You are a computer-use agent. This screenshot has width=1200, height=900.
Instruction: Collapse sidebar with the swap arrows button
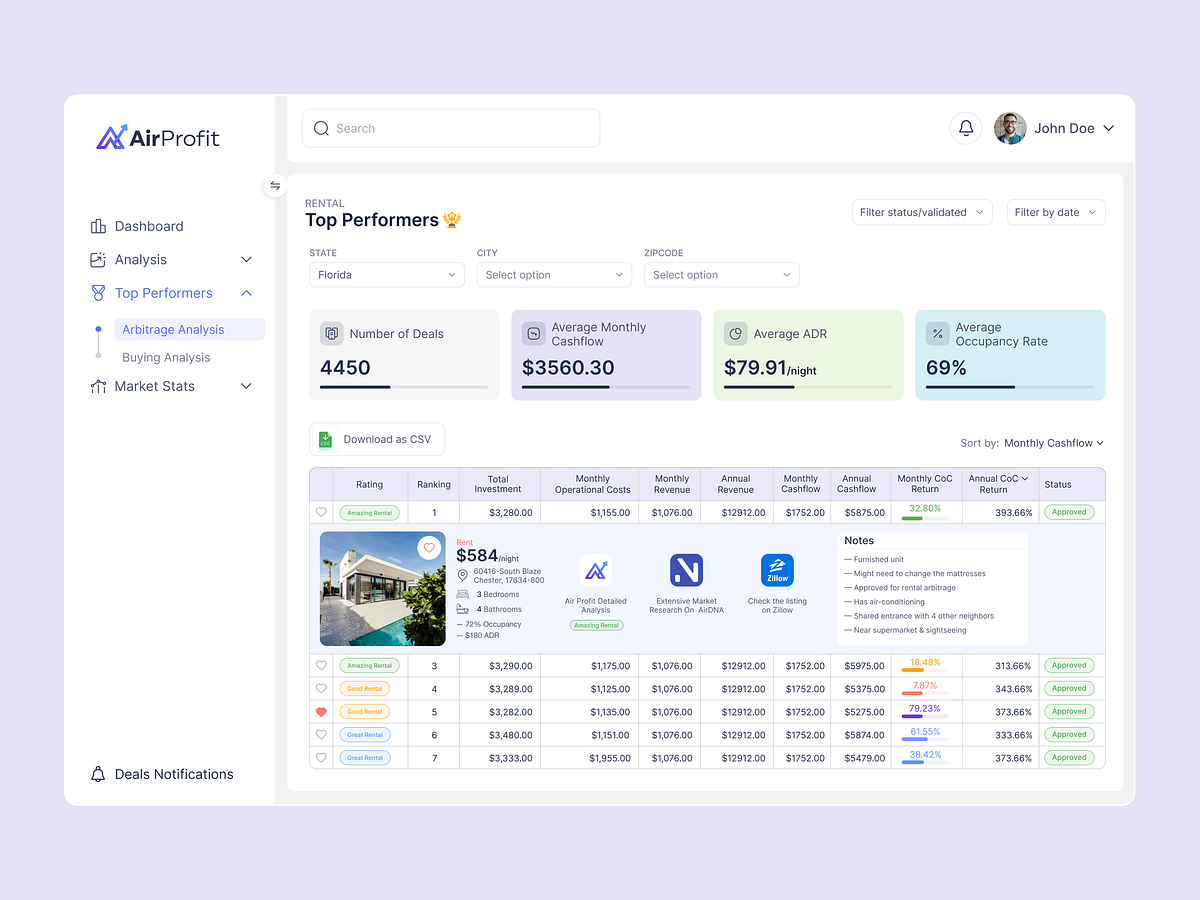point(275,186)
